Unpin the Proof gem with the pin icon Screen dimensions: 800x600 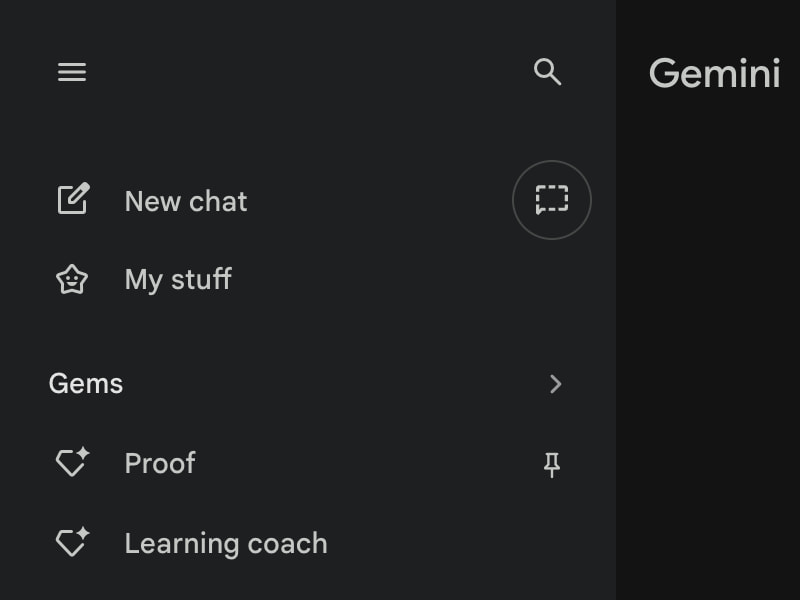pos(552,464)
